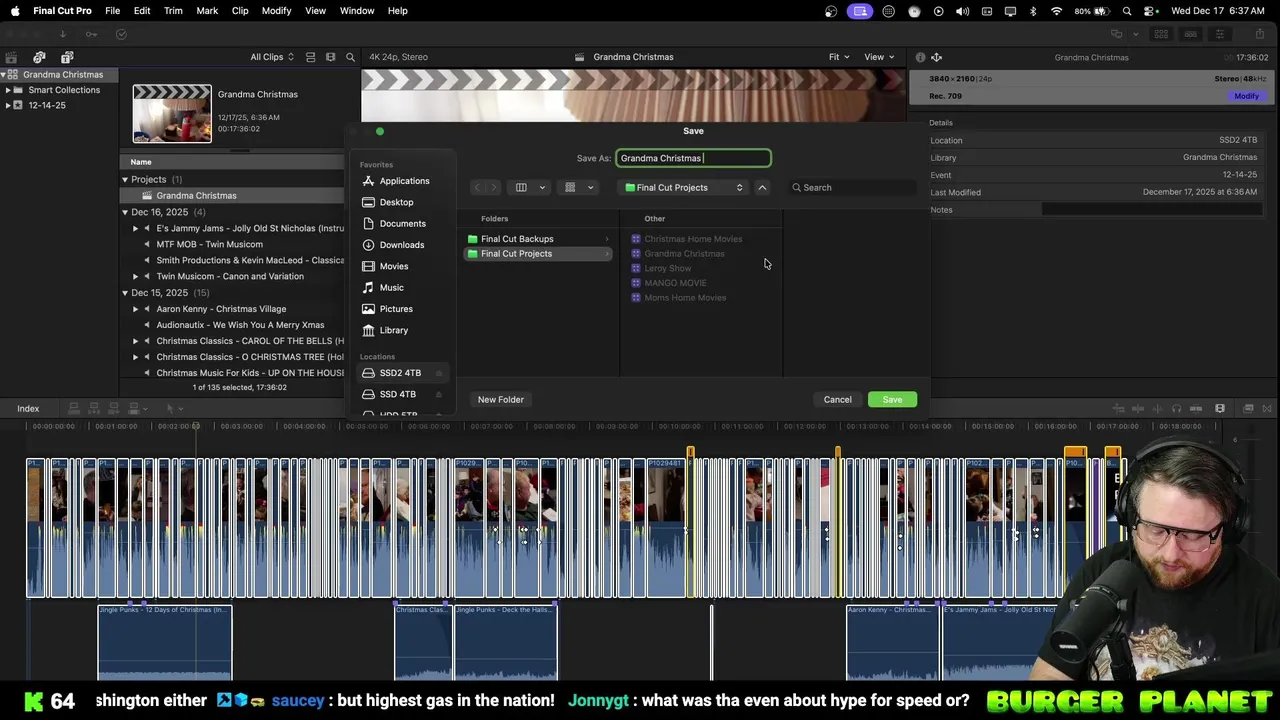This screenshot has width=1280, height=720.
Task: Open Final Cut Projects location popup
Action: coord(684,188)
